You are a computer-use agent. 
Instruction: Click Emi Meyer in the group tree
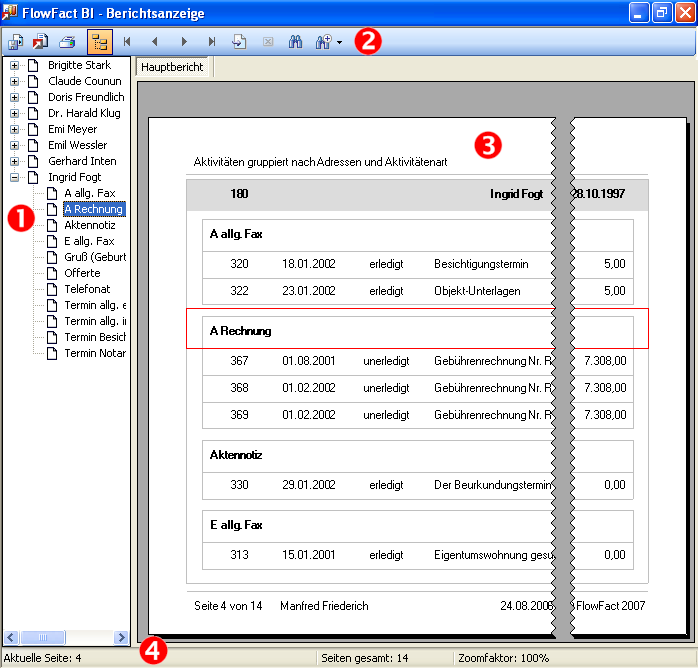tap(72, 129)
